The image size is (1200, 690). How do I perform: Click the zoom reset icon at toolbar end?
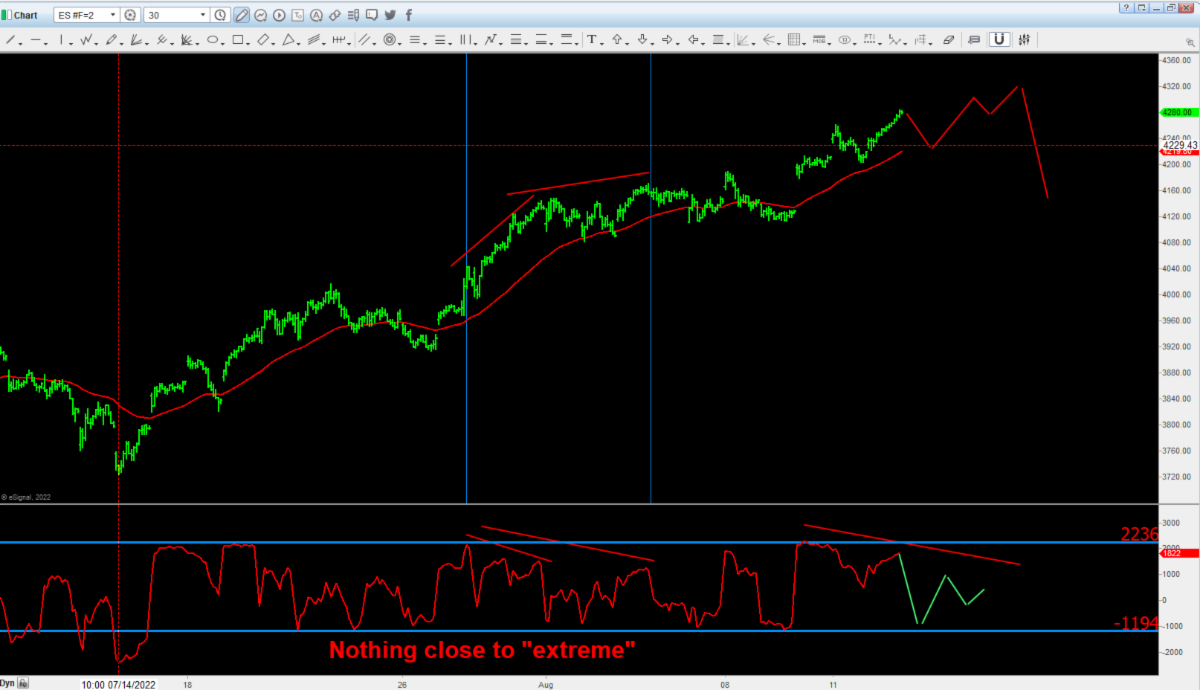tap(1190, 42)
